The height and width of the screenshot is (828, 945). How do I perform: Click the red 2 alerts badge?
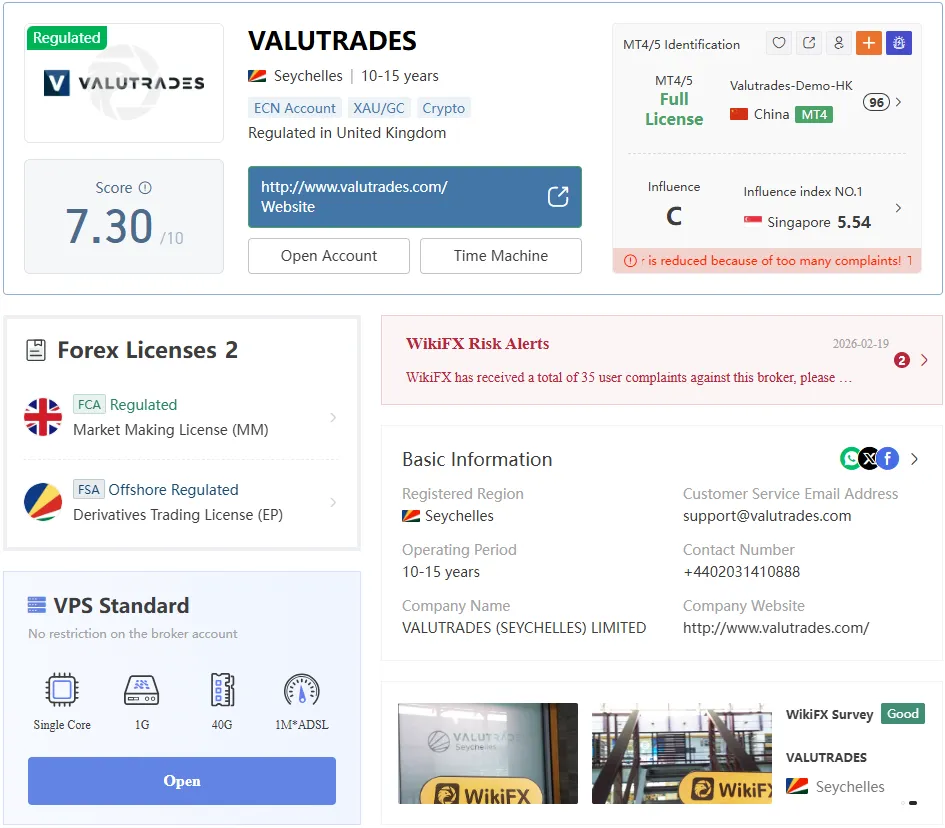click(902, 360)
